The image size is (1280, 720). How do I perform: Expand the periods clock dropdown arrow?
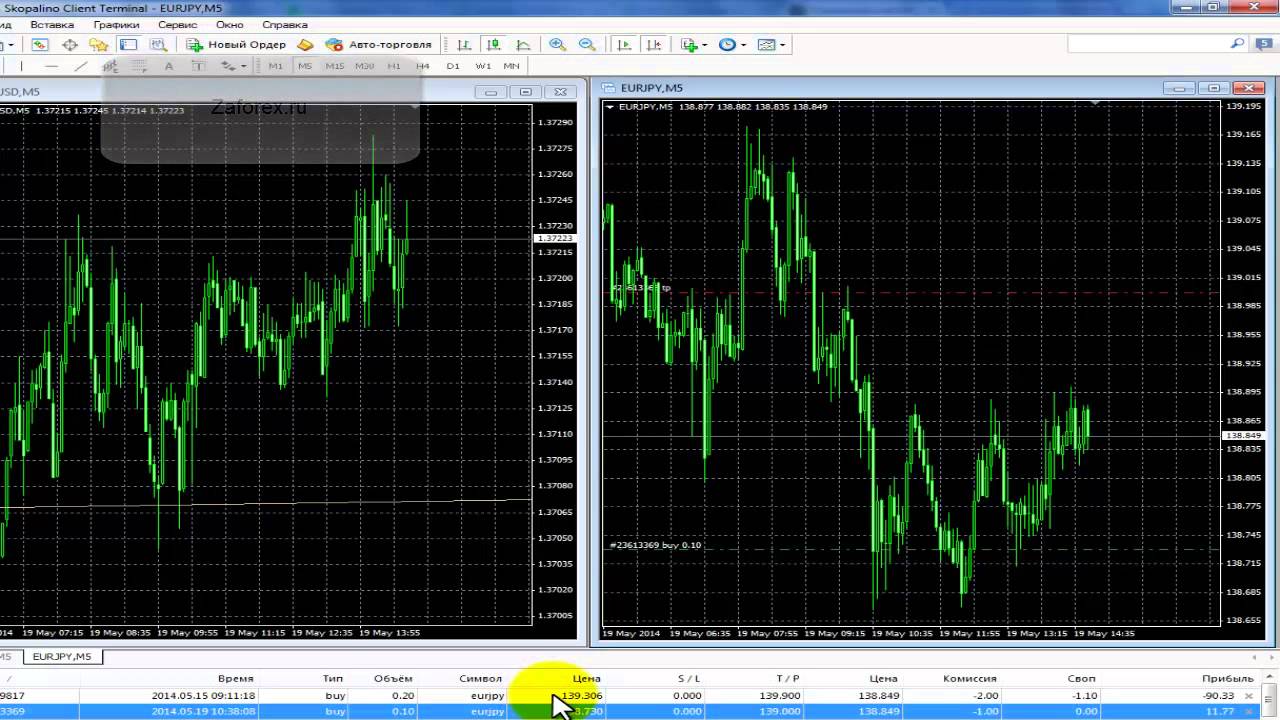(x=743, y=45)
